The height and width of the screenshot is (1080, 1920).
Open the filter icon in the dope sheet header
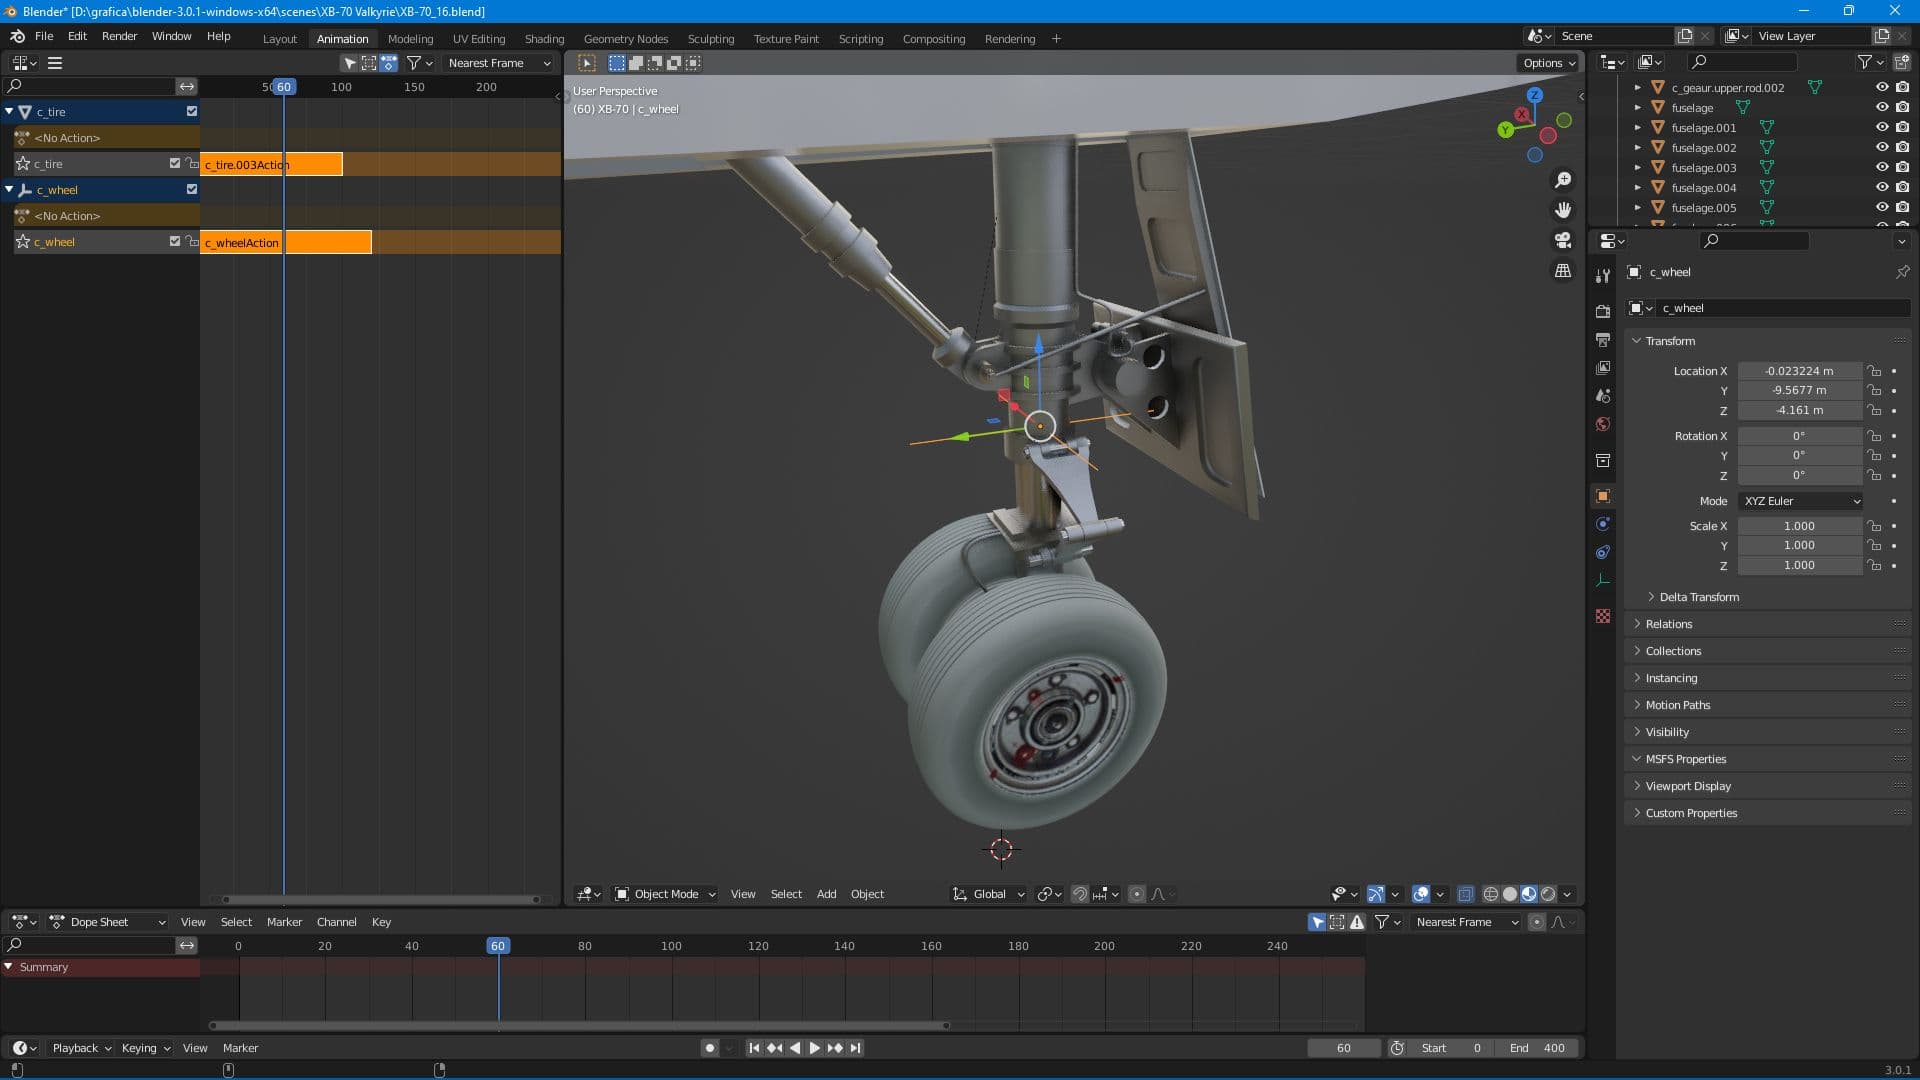1383,922
